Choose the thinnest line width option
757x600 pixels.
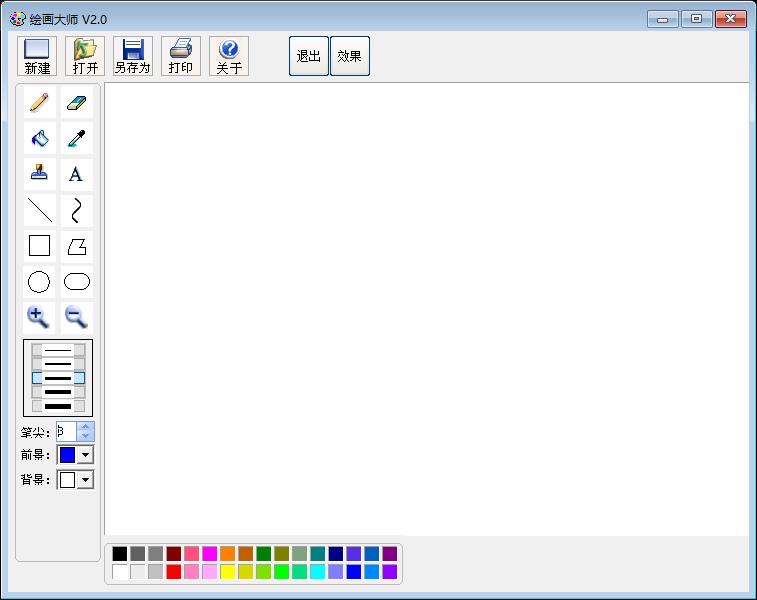pos(58,350)
